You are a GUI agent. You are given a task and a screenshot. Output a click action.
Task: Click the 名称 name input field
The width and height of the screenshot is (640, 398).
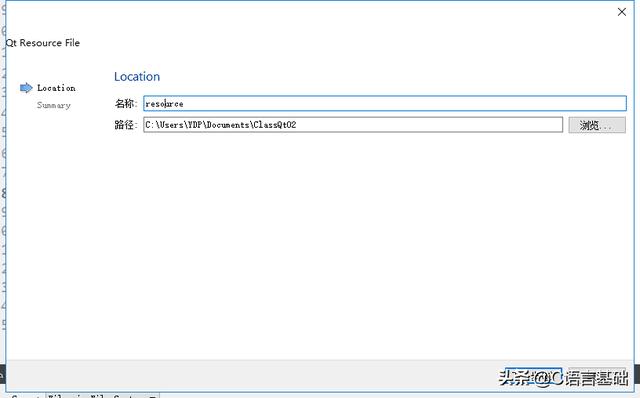click(385, 103)
